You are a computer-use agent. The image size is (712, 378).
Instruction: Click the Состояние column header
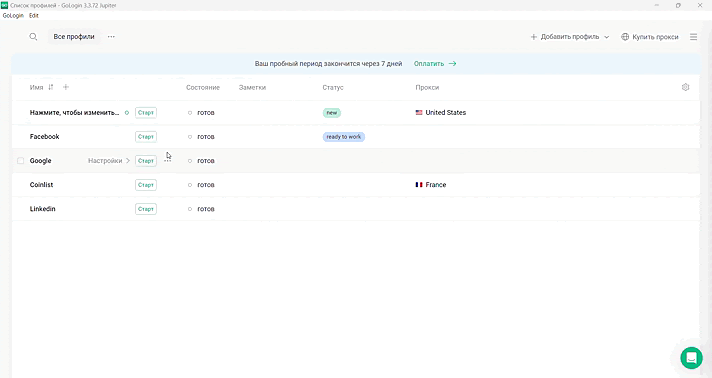(203, 87)
